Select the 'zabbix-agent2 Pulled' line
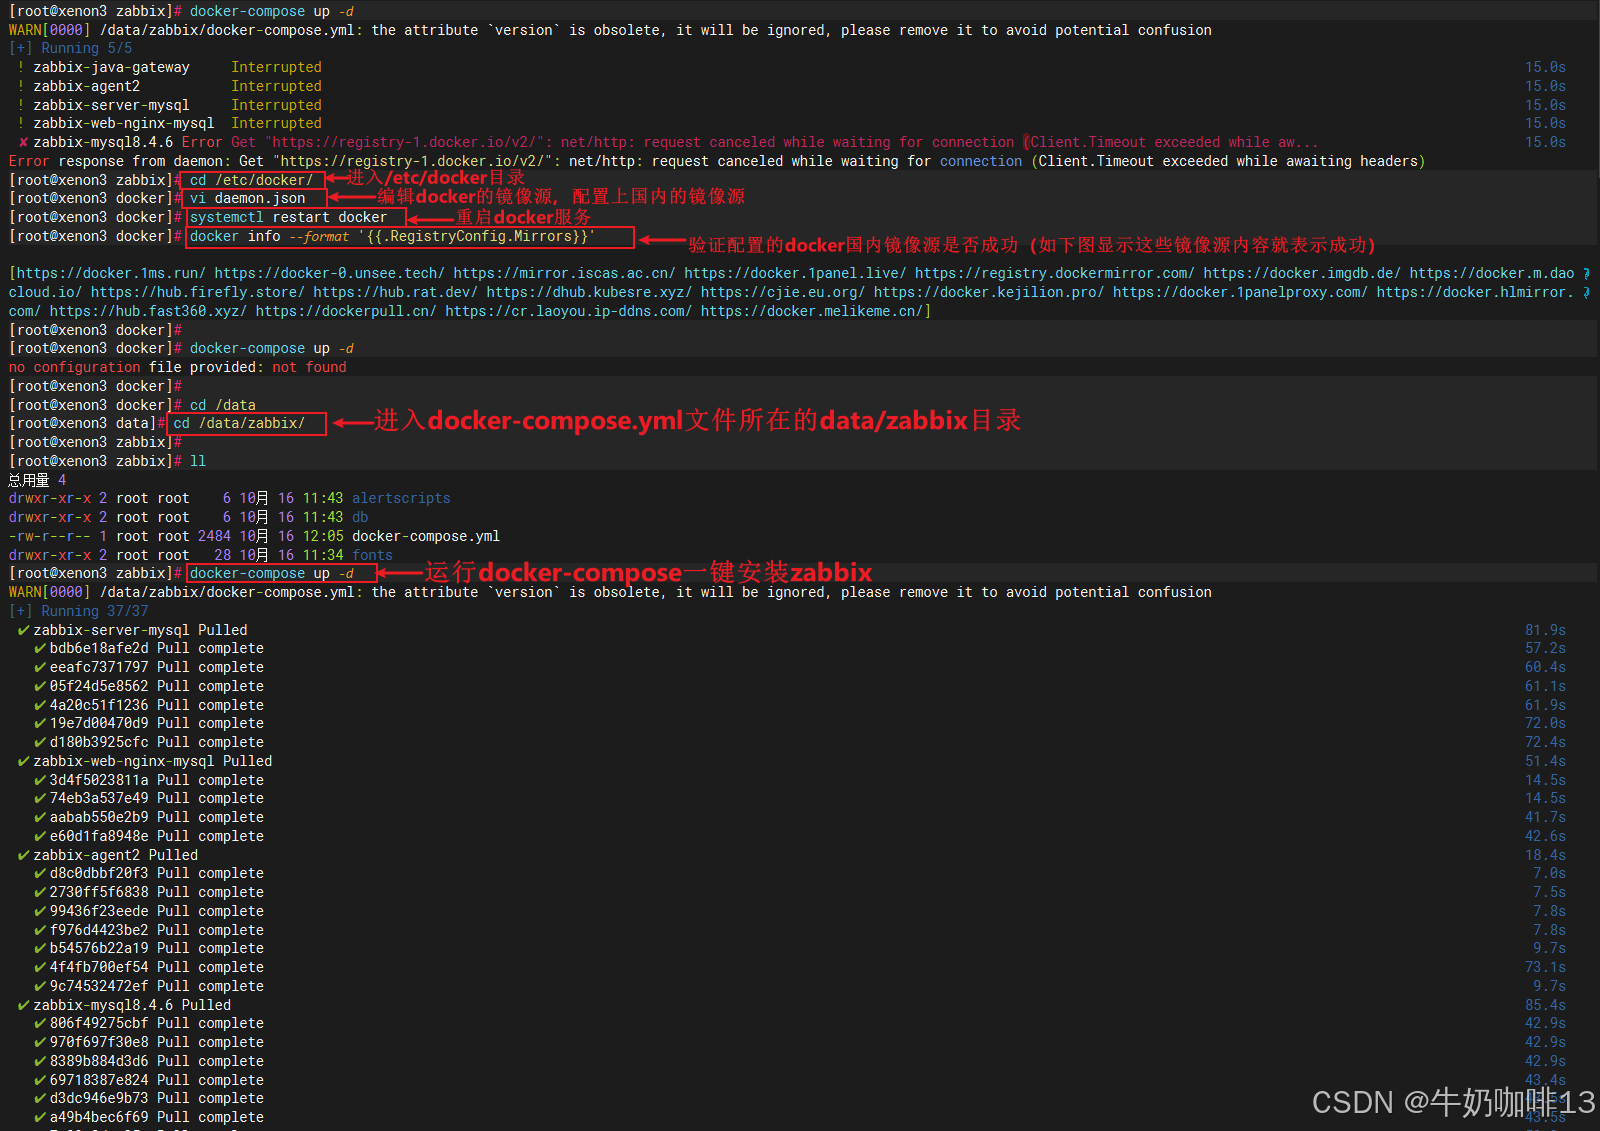Viewport: 1600px width, 1131px height. point(108,855)
